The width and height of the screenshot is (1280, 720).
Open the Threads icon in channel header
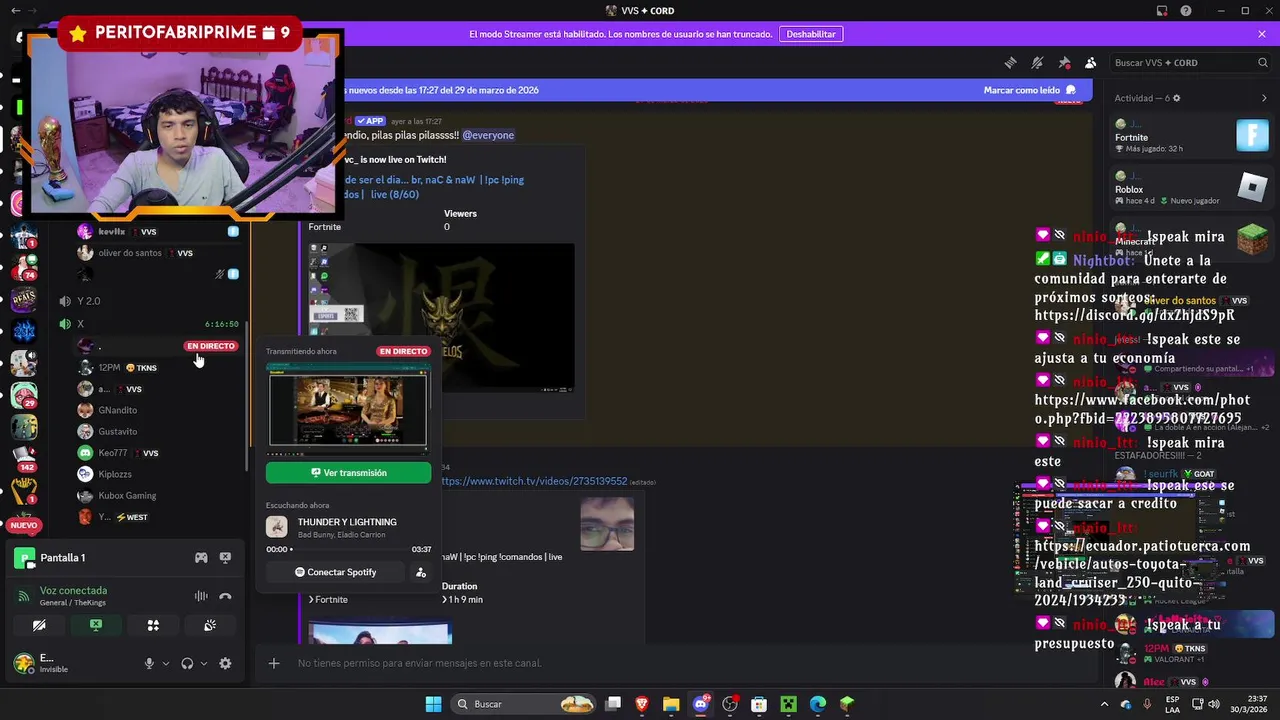(x=1010, y=62)
